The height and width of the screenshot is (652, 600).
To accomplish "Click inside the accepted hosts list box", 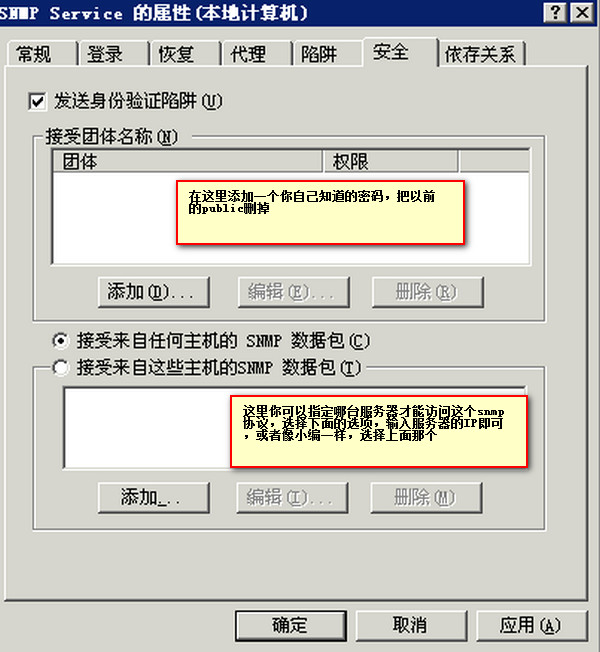I will (x=147, y=428).
